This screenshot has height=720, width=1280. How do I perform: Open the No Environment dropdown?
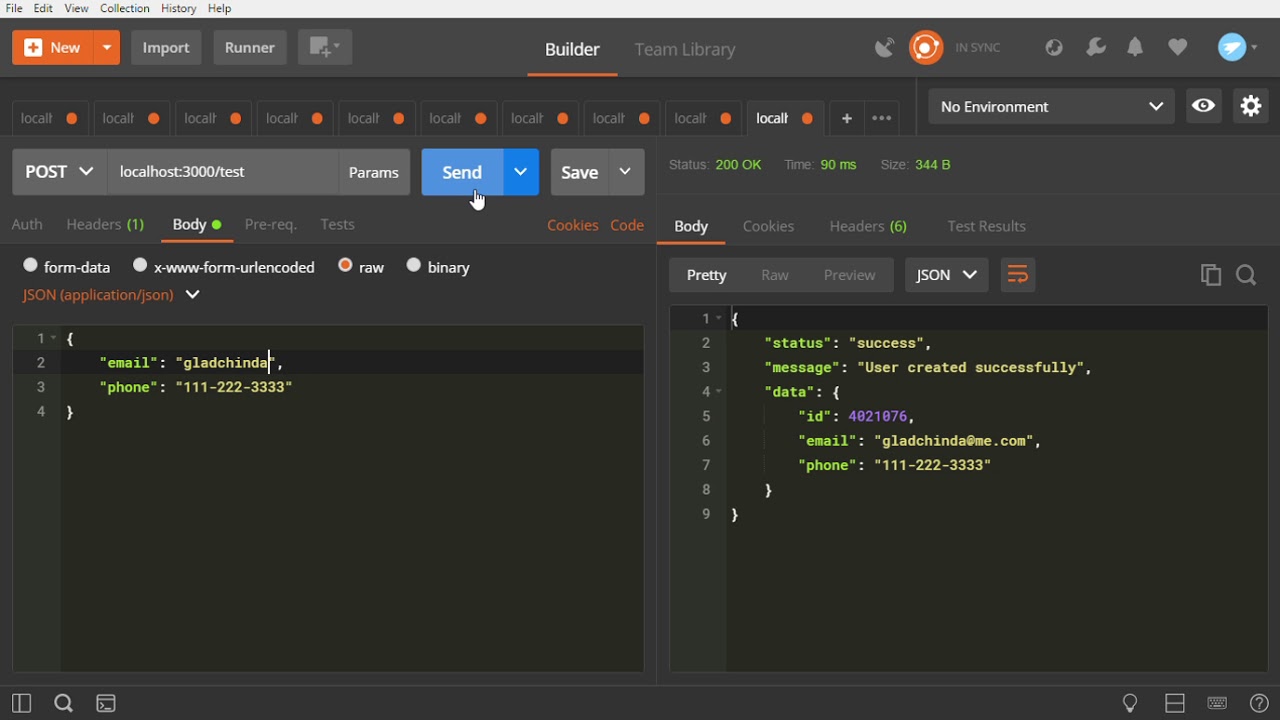click(1051, 106)
